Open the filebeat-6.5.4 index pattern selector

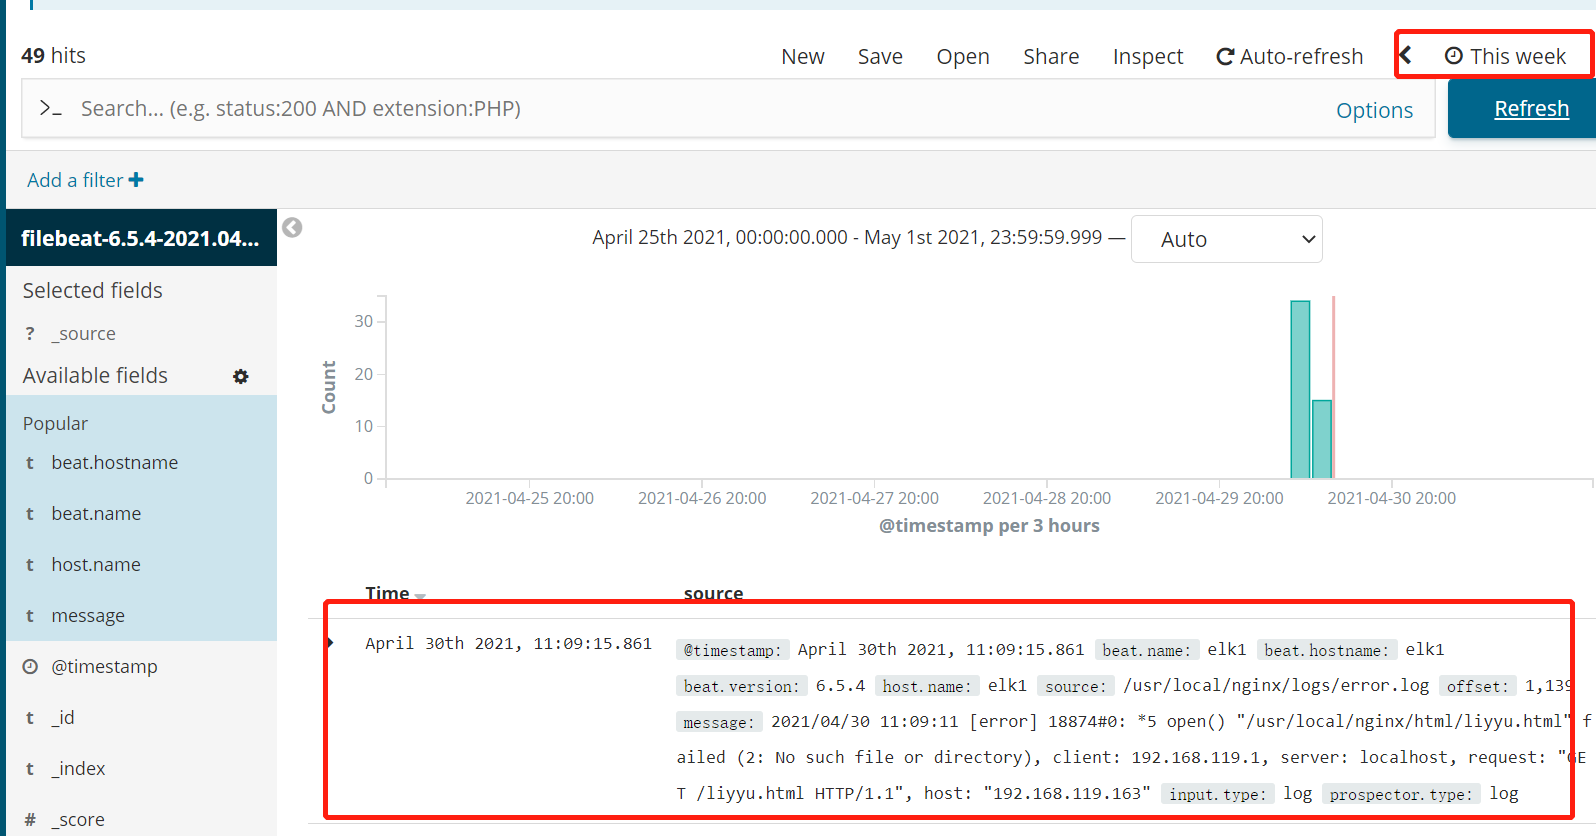[x=141, y=238]
